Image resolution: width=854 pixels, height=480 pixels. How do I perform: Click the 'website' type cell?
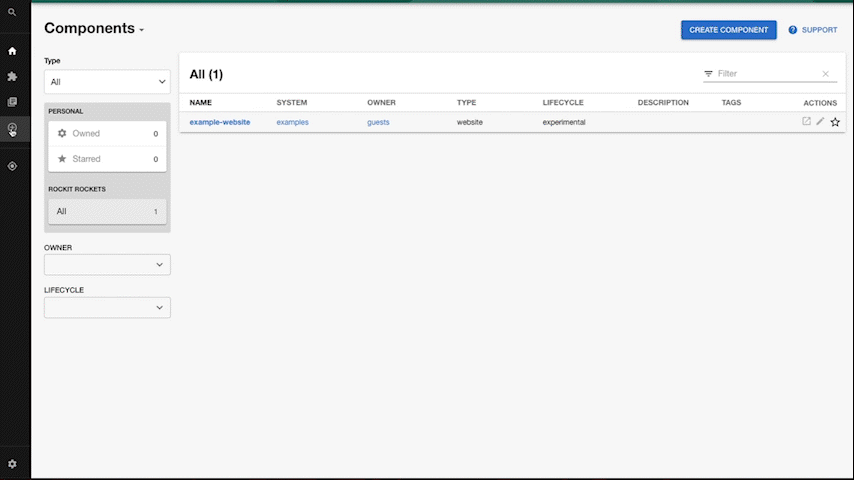(469, 122)
